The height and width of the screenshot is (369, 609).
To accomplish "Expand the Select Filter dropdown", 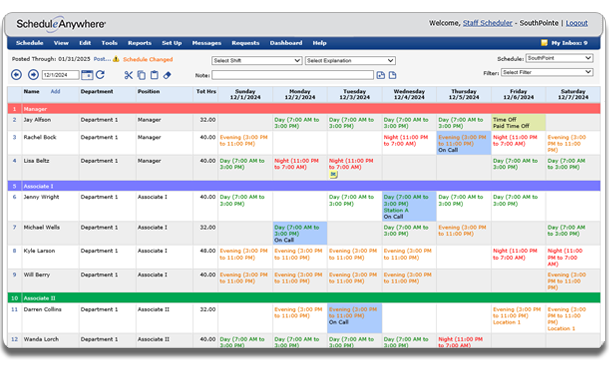I will pos(547,72).
